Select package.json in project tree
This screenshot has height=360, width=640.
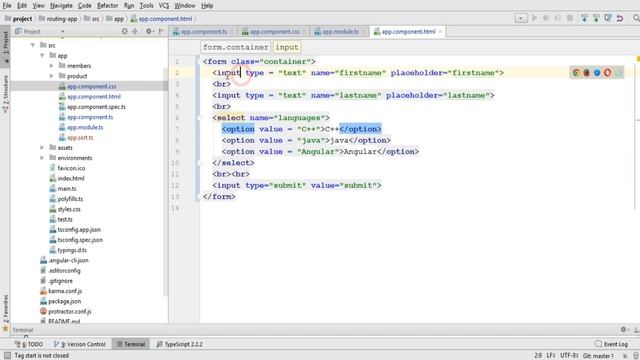click(x=64, y=301)
